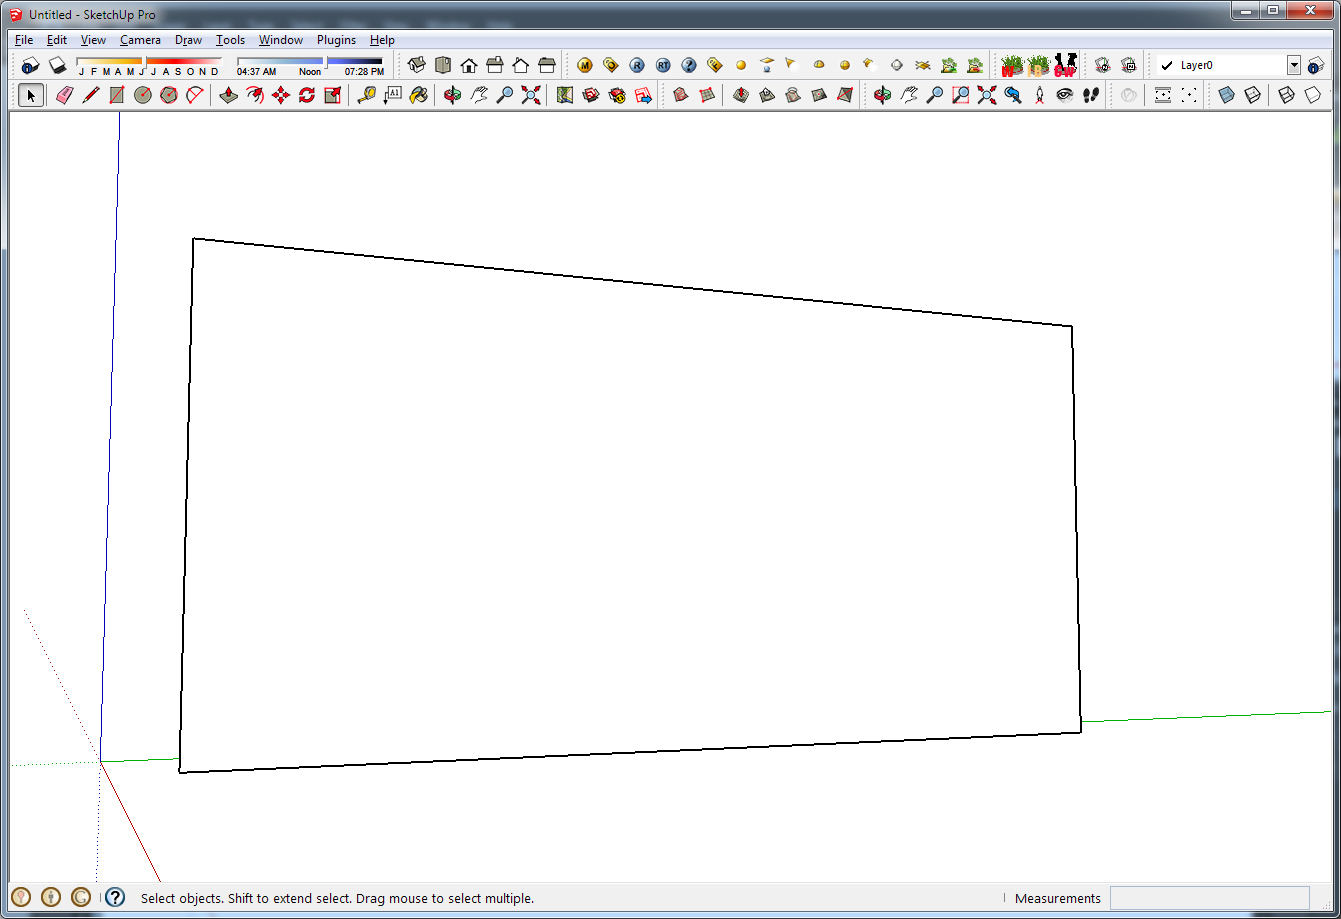Choose the red four-arrow Move tool
1341x919 pixels.
pos(281,95)
